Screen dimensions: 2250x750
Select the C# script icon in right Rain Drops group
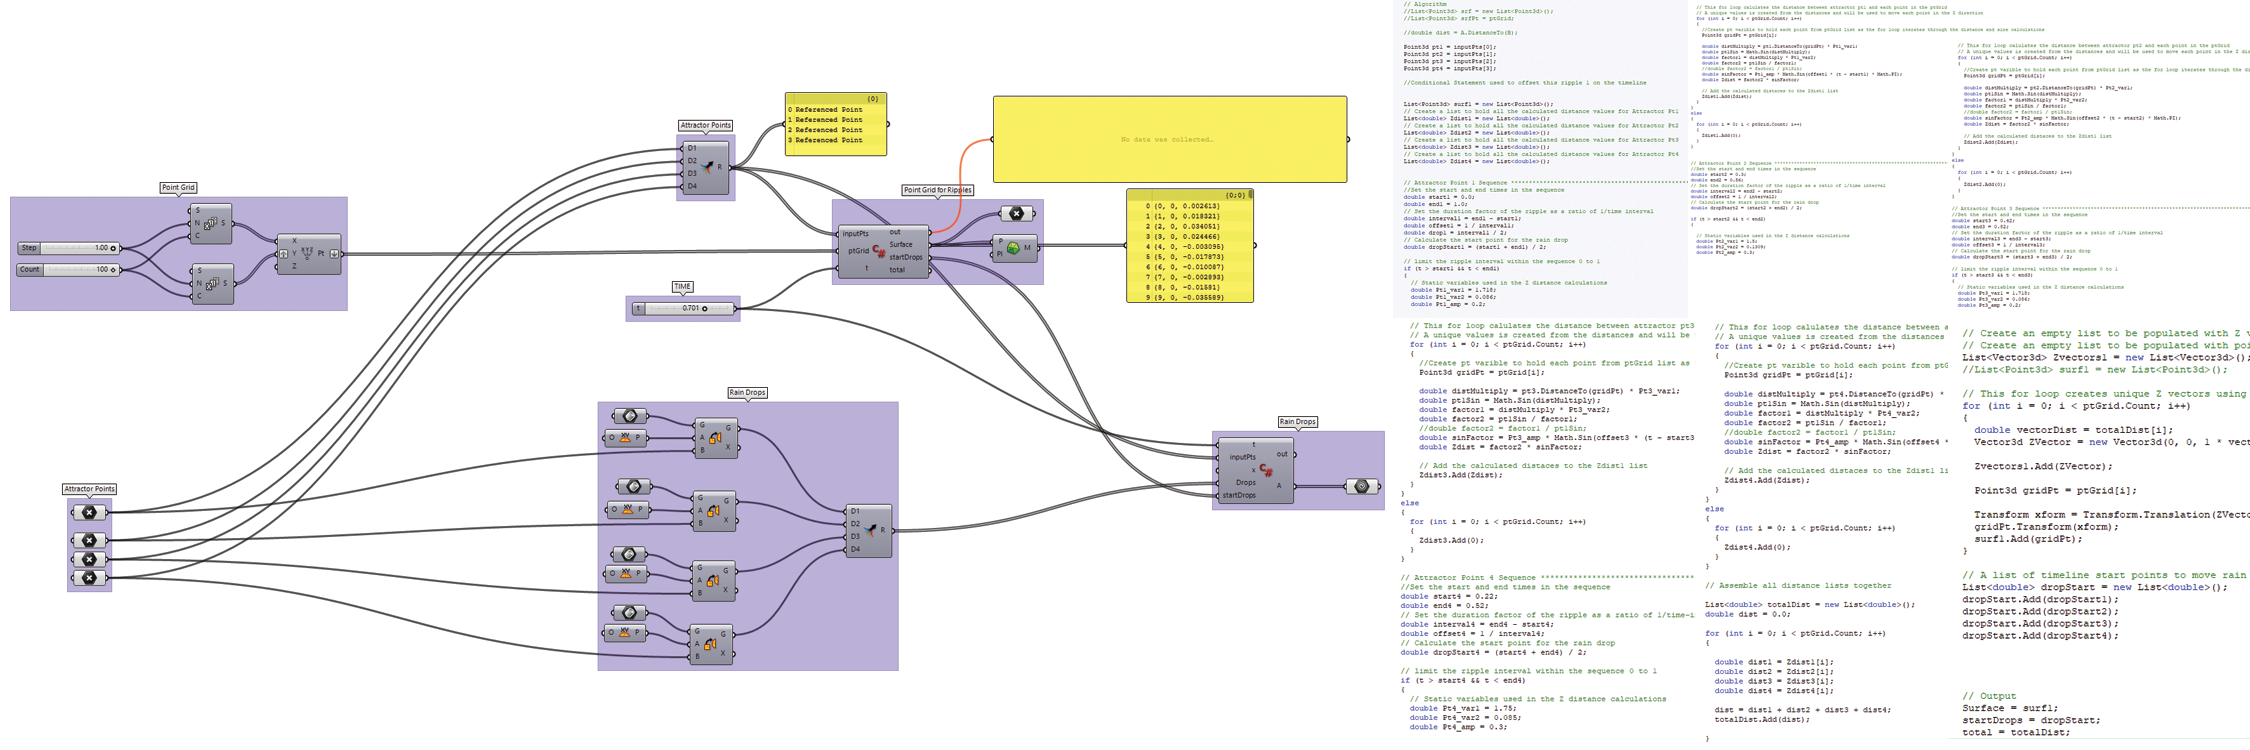[x=1266, y=470]
